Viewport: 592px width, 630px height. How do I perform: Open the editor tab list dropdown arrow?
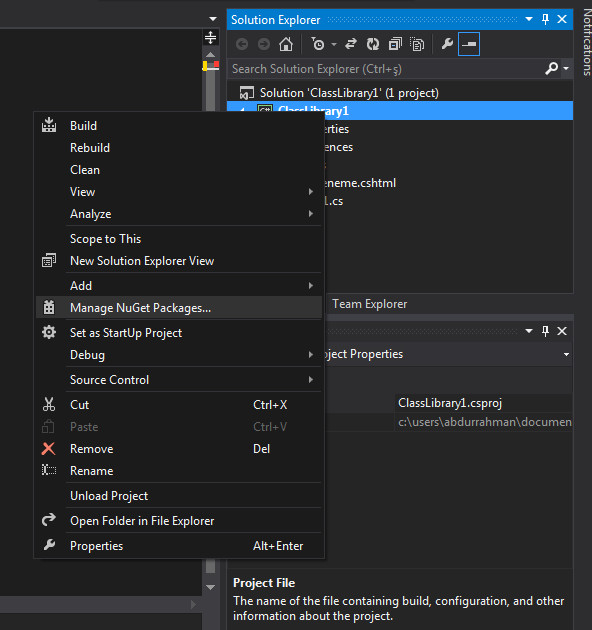pos(213,19)
